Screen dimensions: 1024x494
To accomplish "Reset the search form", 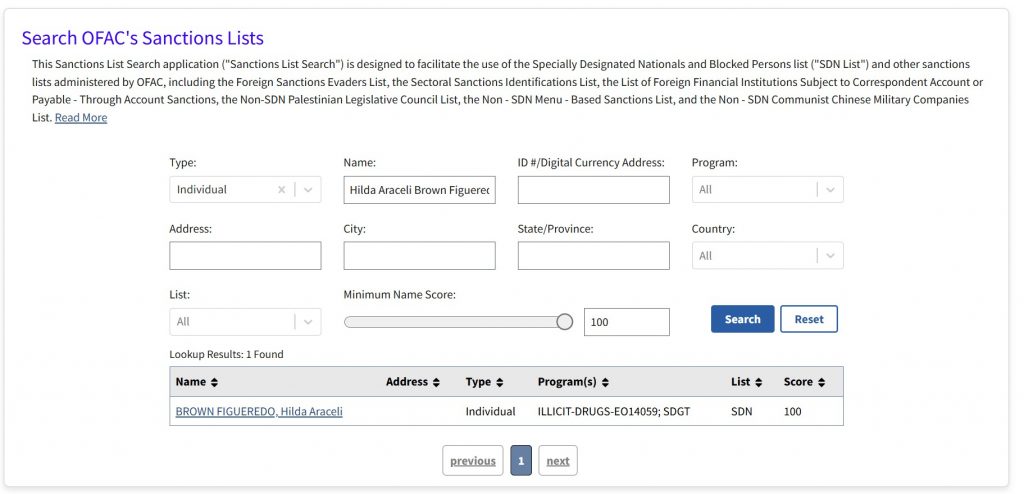I will coord(809,319).
